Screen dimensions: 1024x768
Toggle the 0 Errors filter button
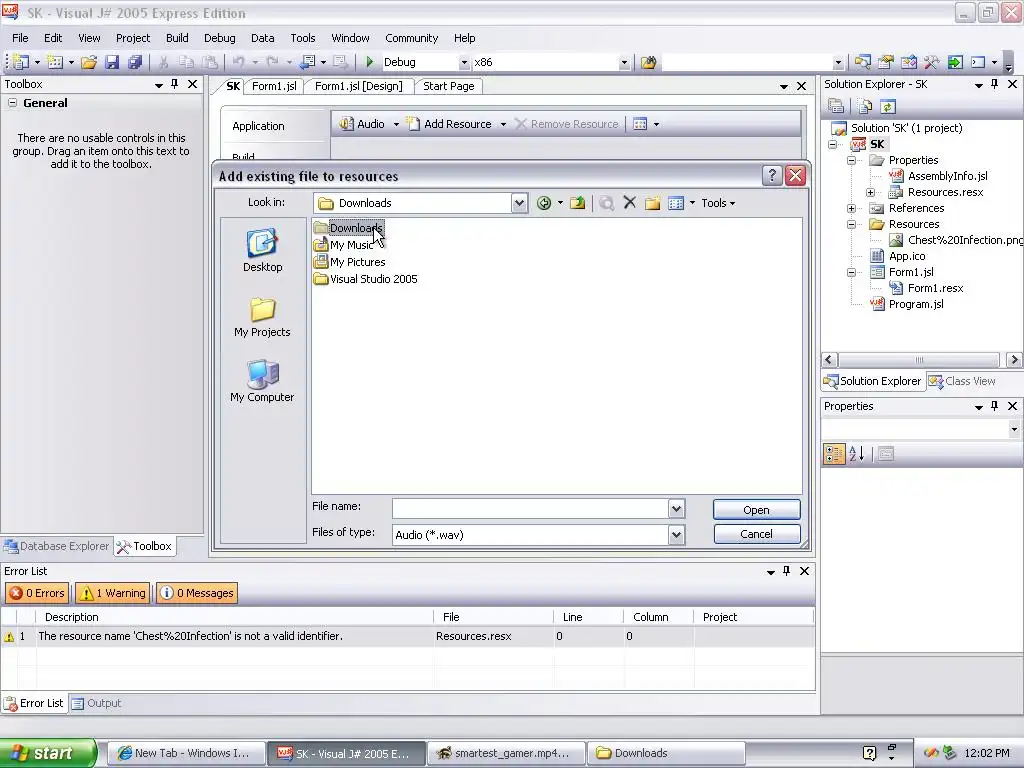coord(37,593)
